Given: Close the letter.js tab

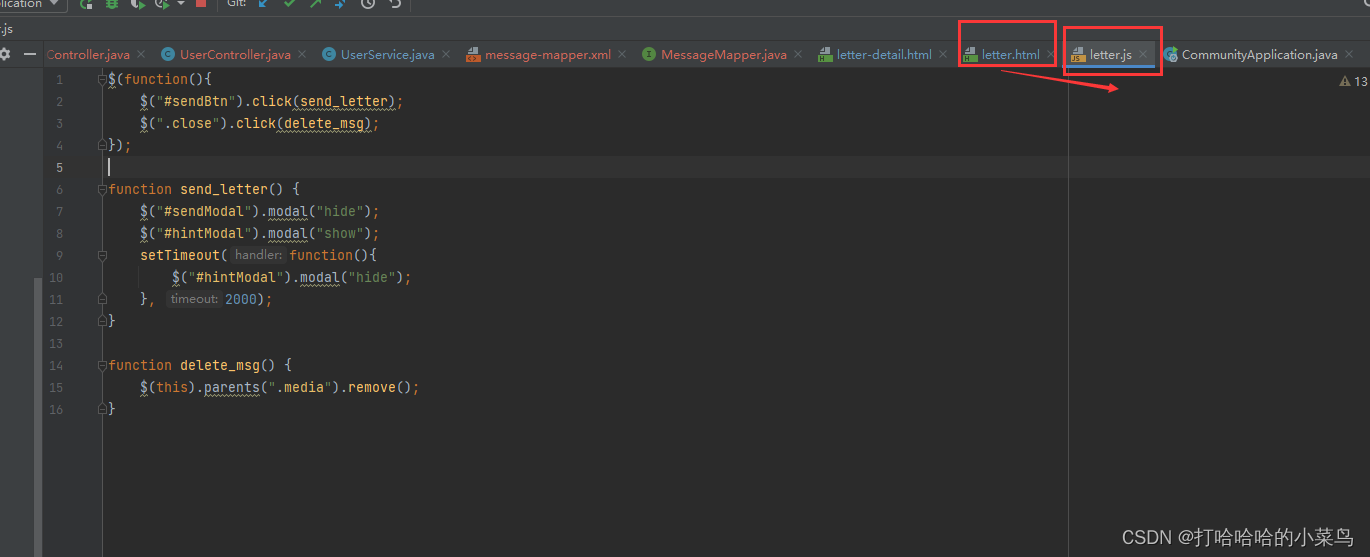Looking at the screenshot, I should pos(1143,55).
